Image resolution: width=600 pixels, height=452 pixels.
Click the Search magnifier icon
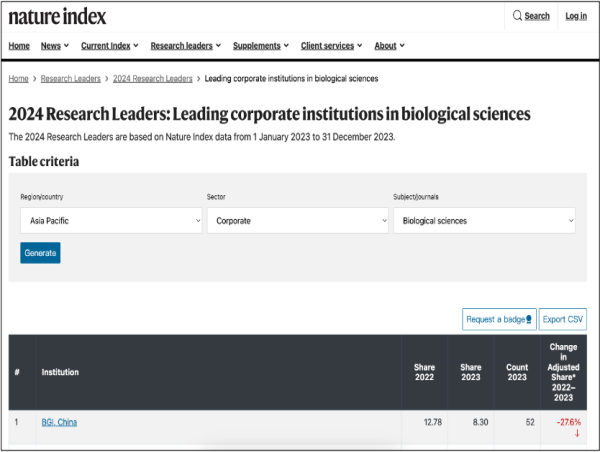click(x=517, y=16)
